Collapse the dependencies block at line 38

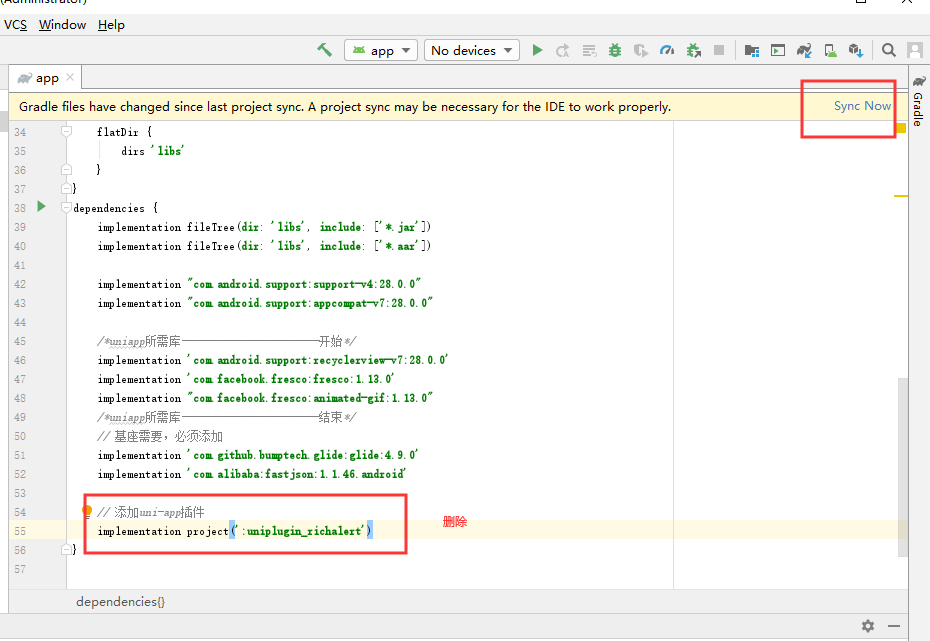(66, 208)
